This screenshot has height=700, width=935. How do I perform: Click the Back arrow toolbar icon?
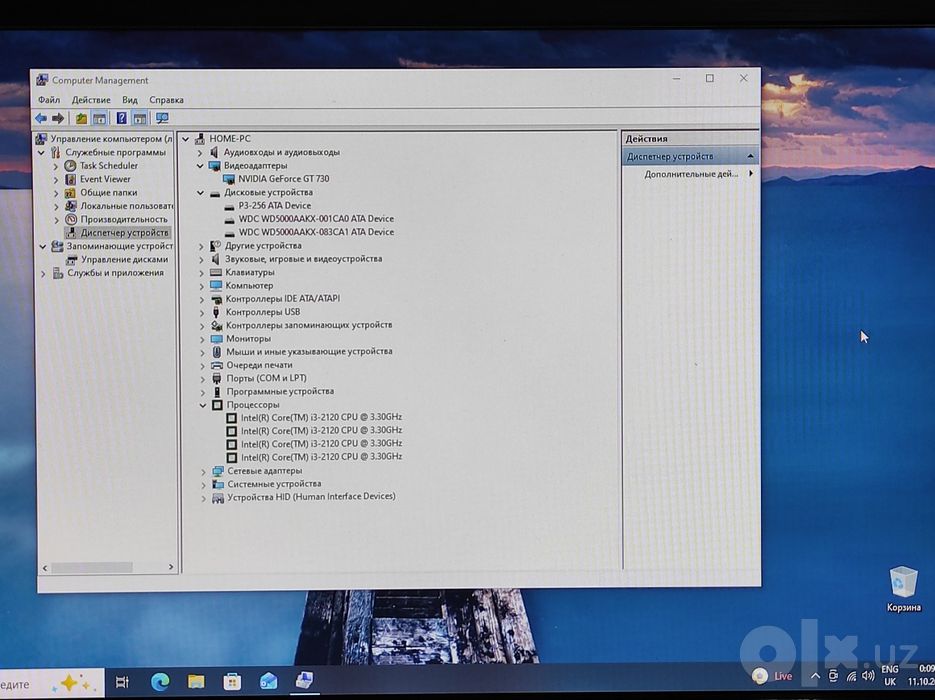[x=41, y=118]
